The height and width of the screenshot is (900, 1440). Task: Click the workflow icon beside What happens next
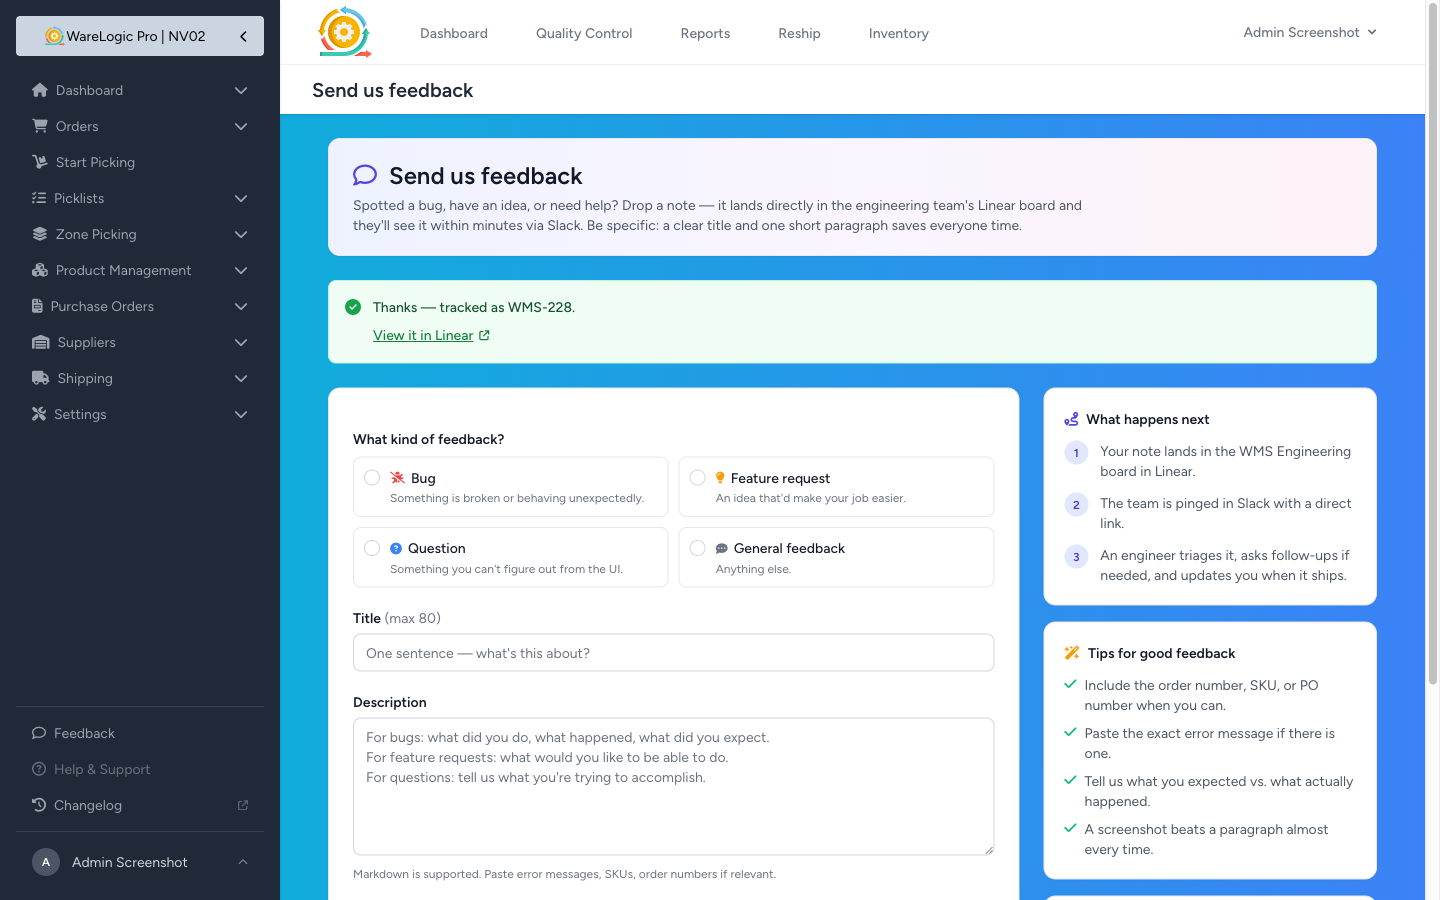[x=1071, y=419]
